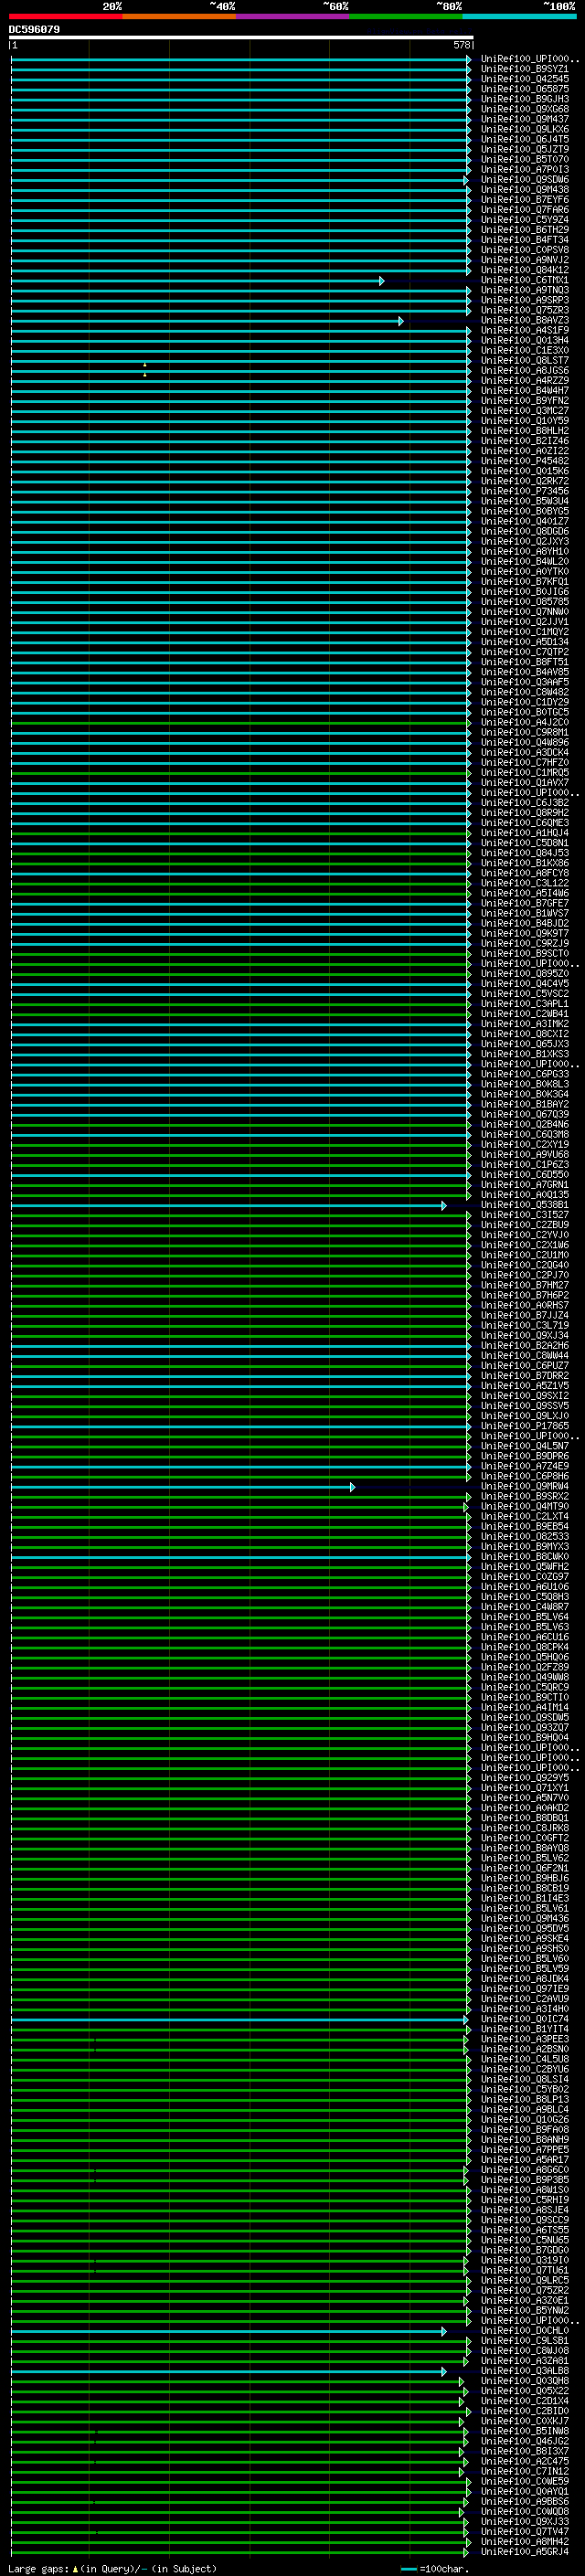The height and width of the screenshot is (2576, 585).
Task: Click the UniRef100_A7PQI3 hit label
Action: point(524,169)
